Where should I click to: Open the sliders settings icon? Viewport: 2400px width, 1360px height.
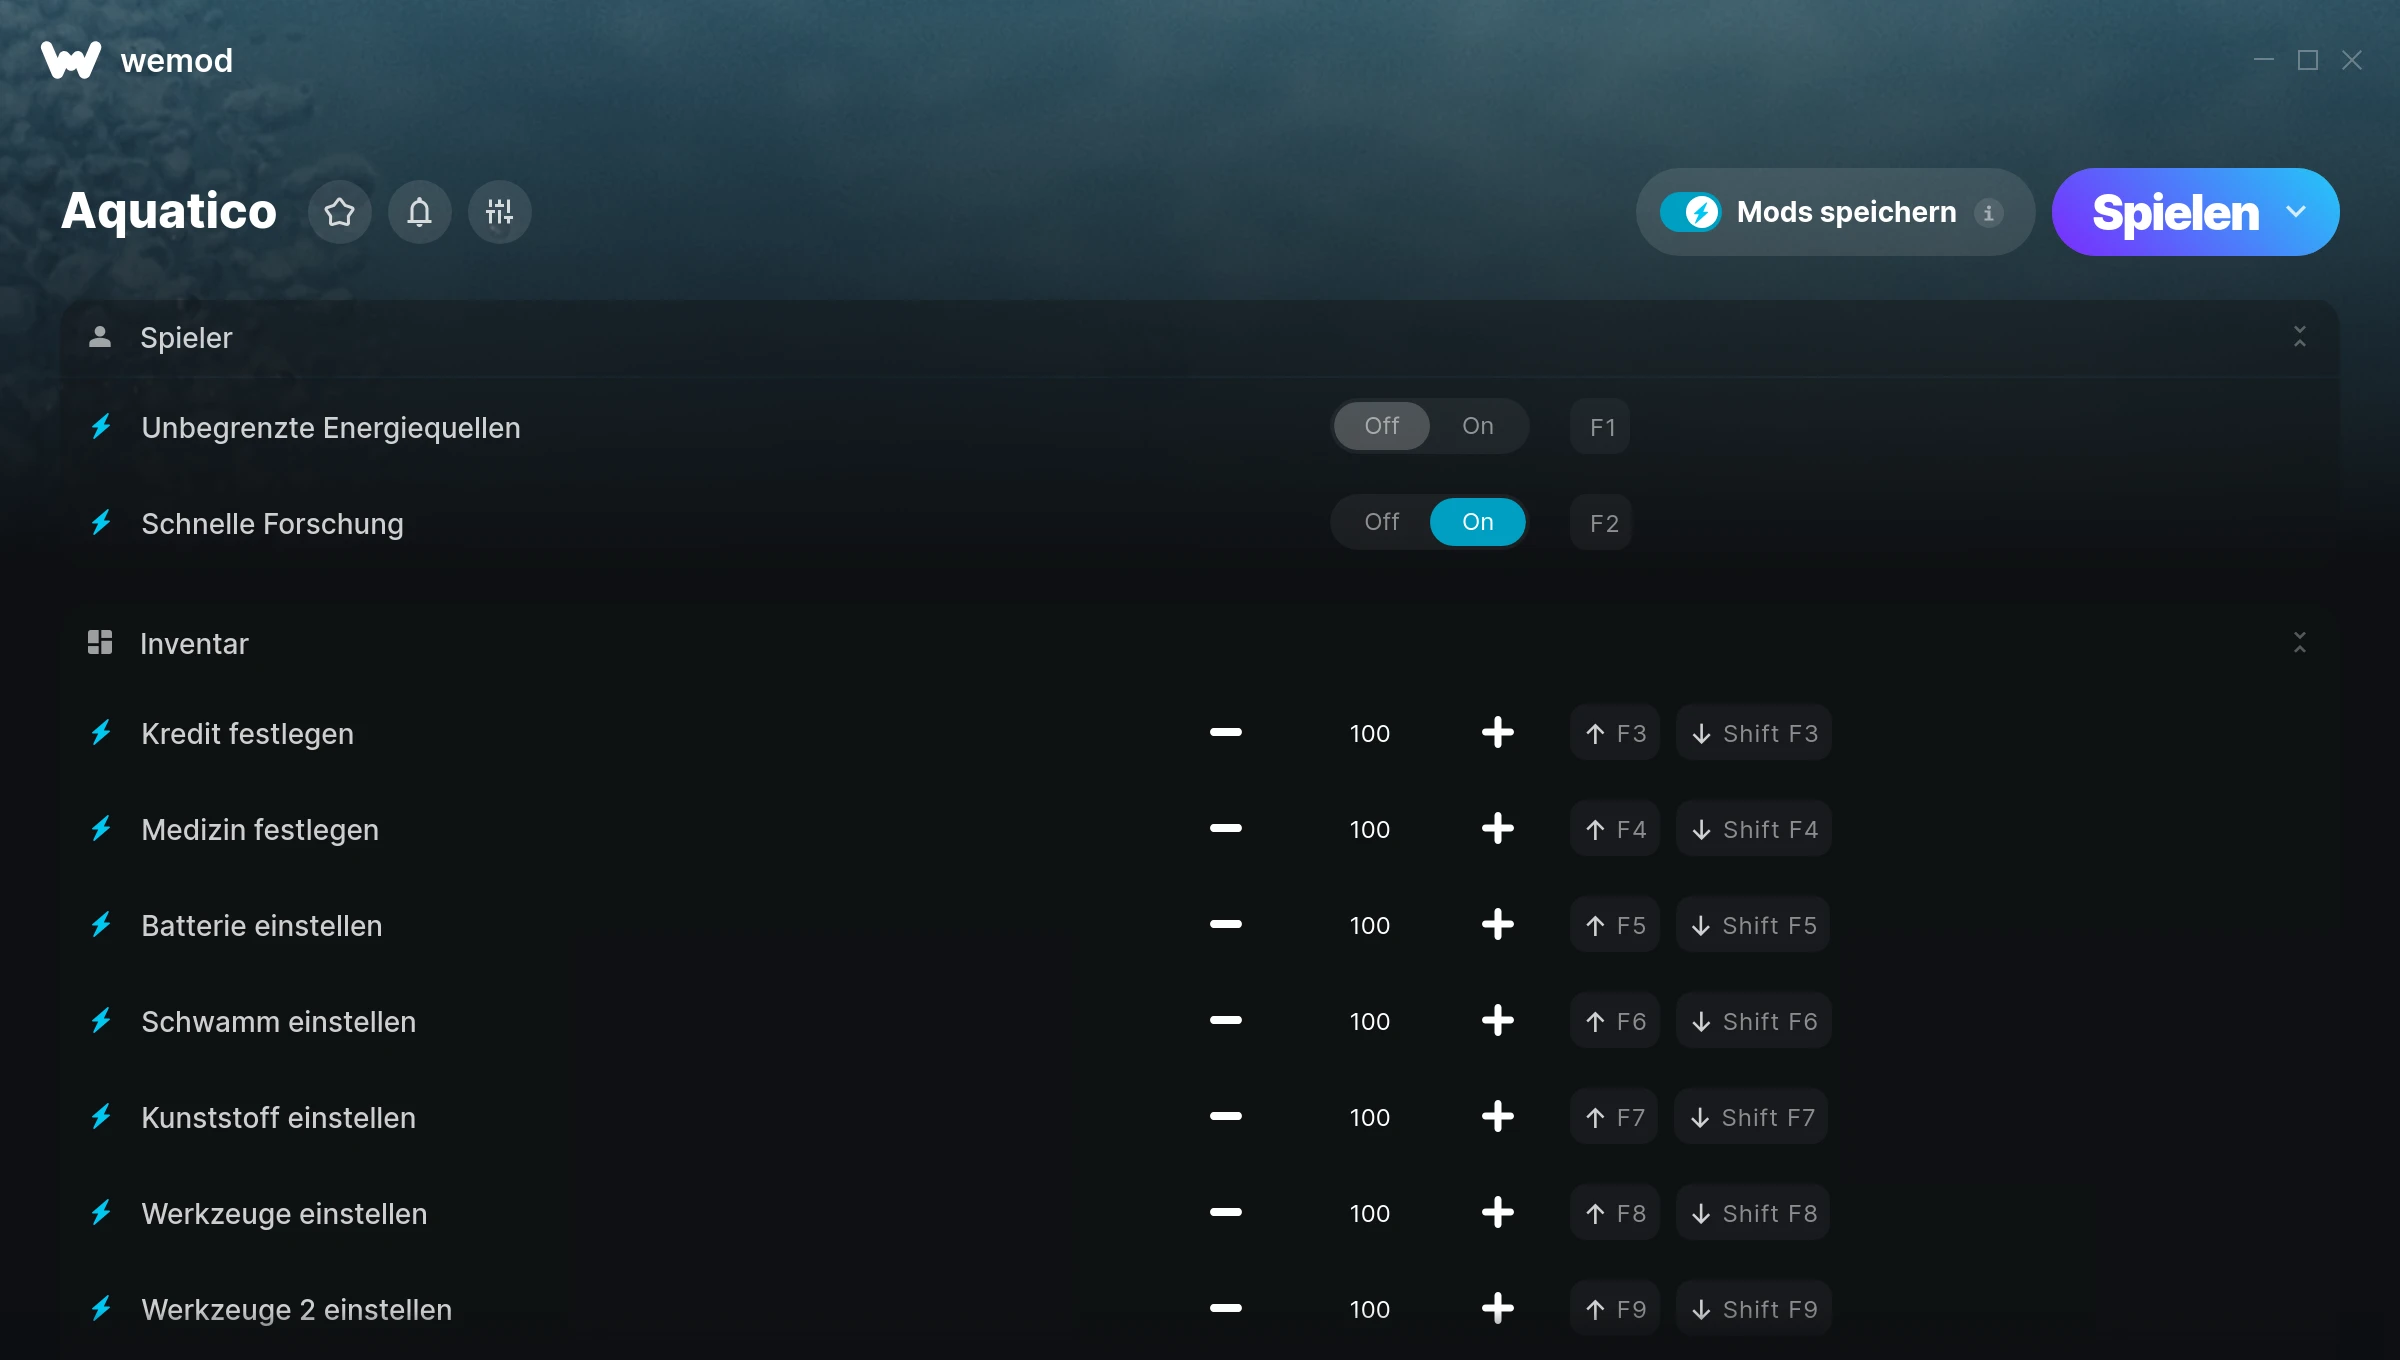click(x=500, y=212)
